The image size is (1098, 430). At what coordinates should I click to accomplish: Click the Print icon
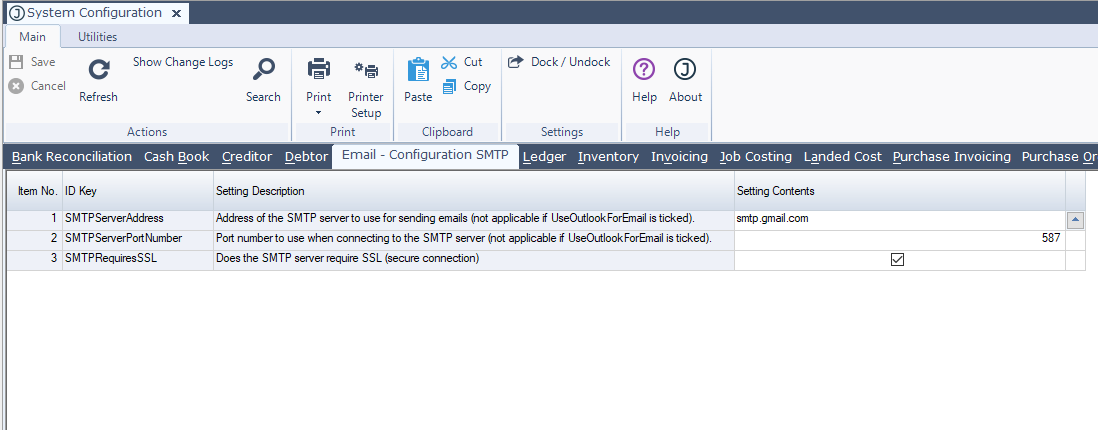pyautogui.click(x=318, y=70)
